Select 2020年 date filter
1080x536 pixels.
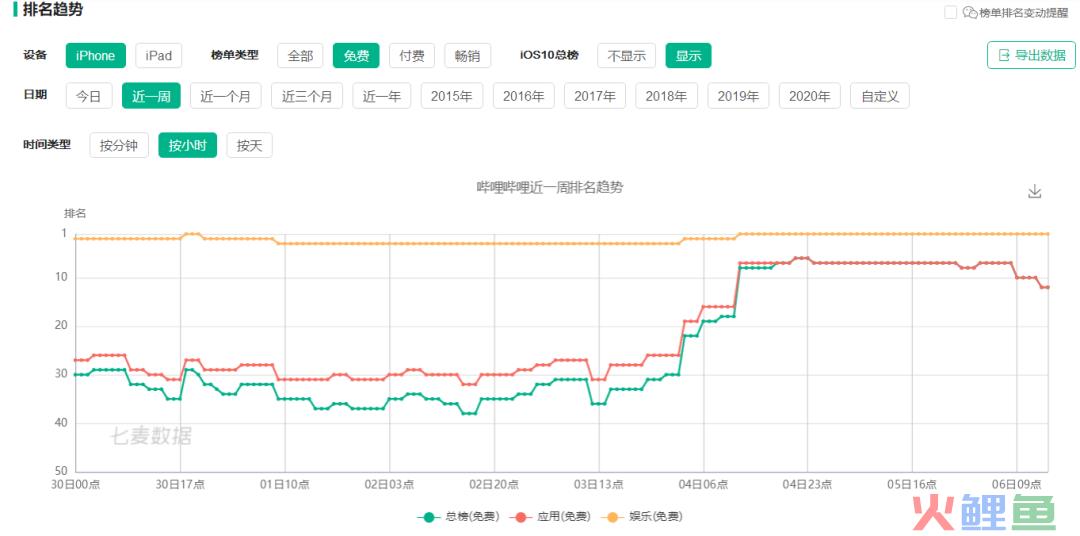pos(810,96)
